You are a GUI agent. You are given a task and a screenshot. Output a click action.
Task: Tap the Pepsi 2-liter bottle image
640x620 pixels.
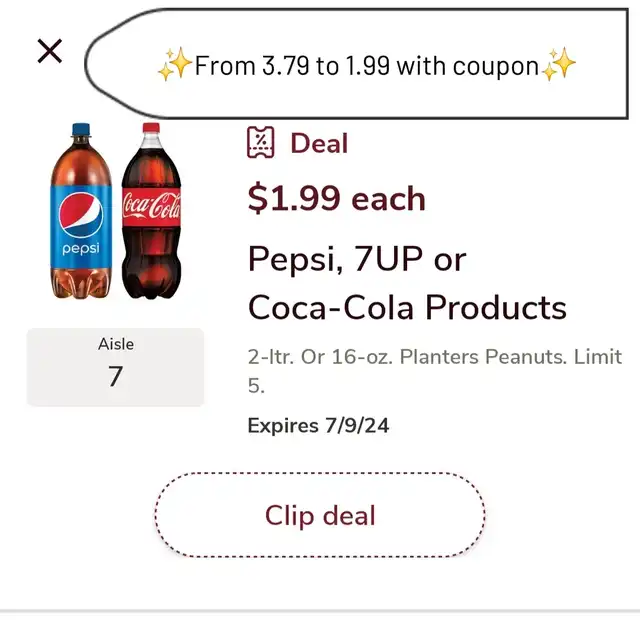tap(81, 211)
